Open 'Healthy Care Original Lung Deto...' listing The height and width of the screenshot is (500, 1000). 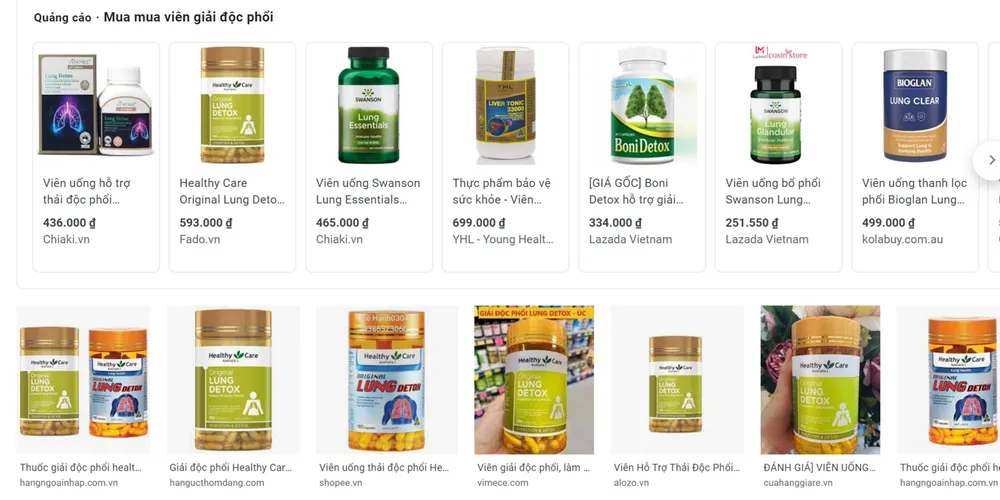[x=232, y=191]
